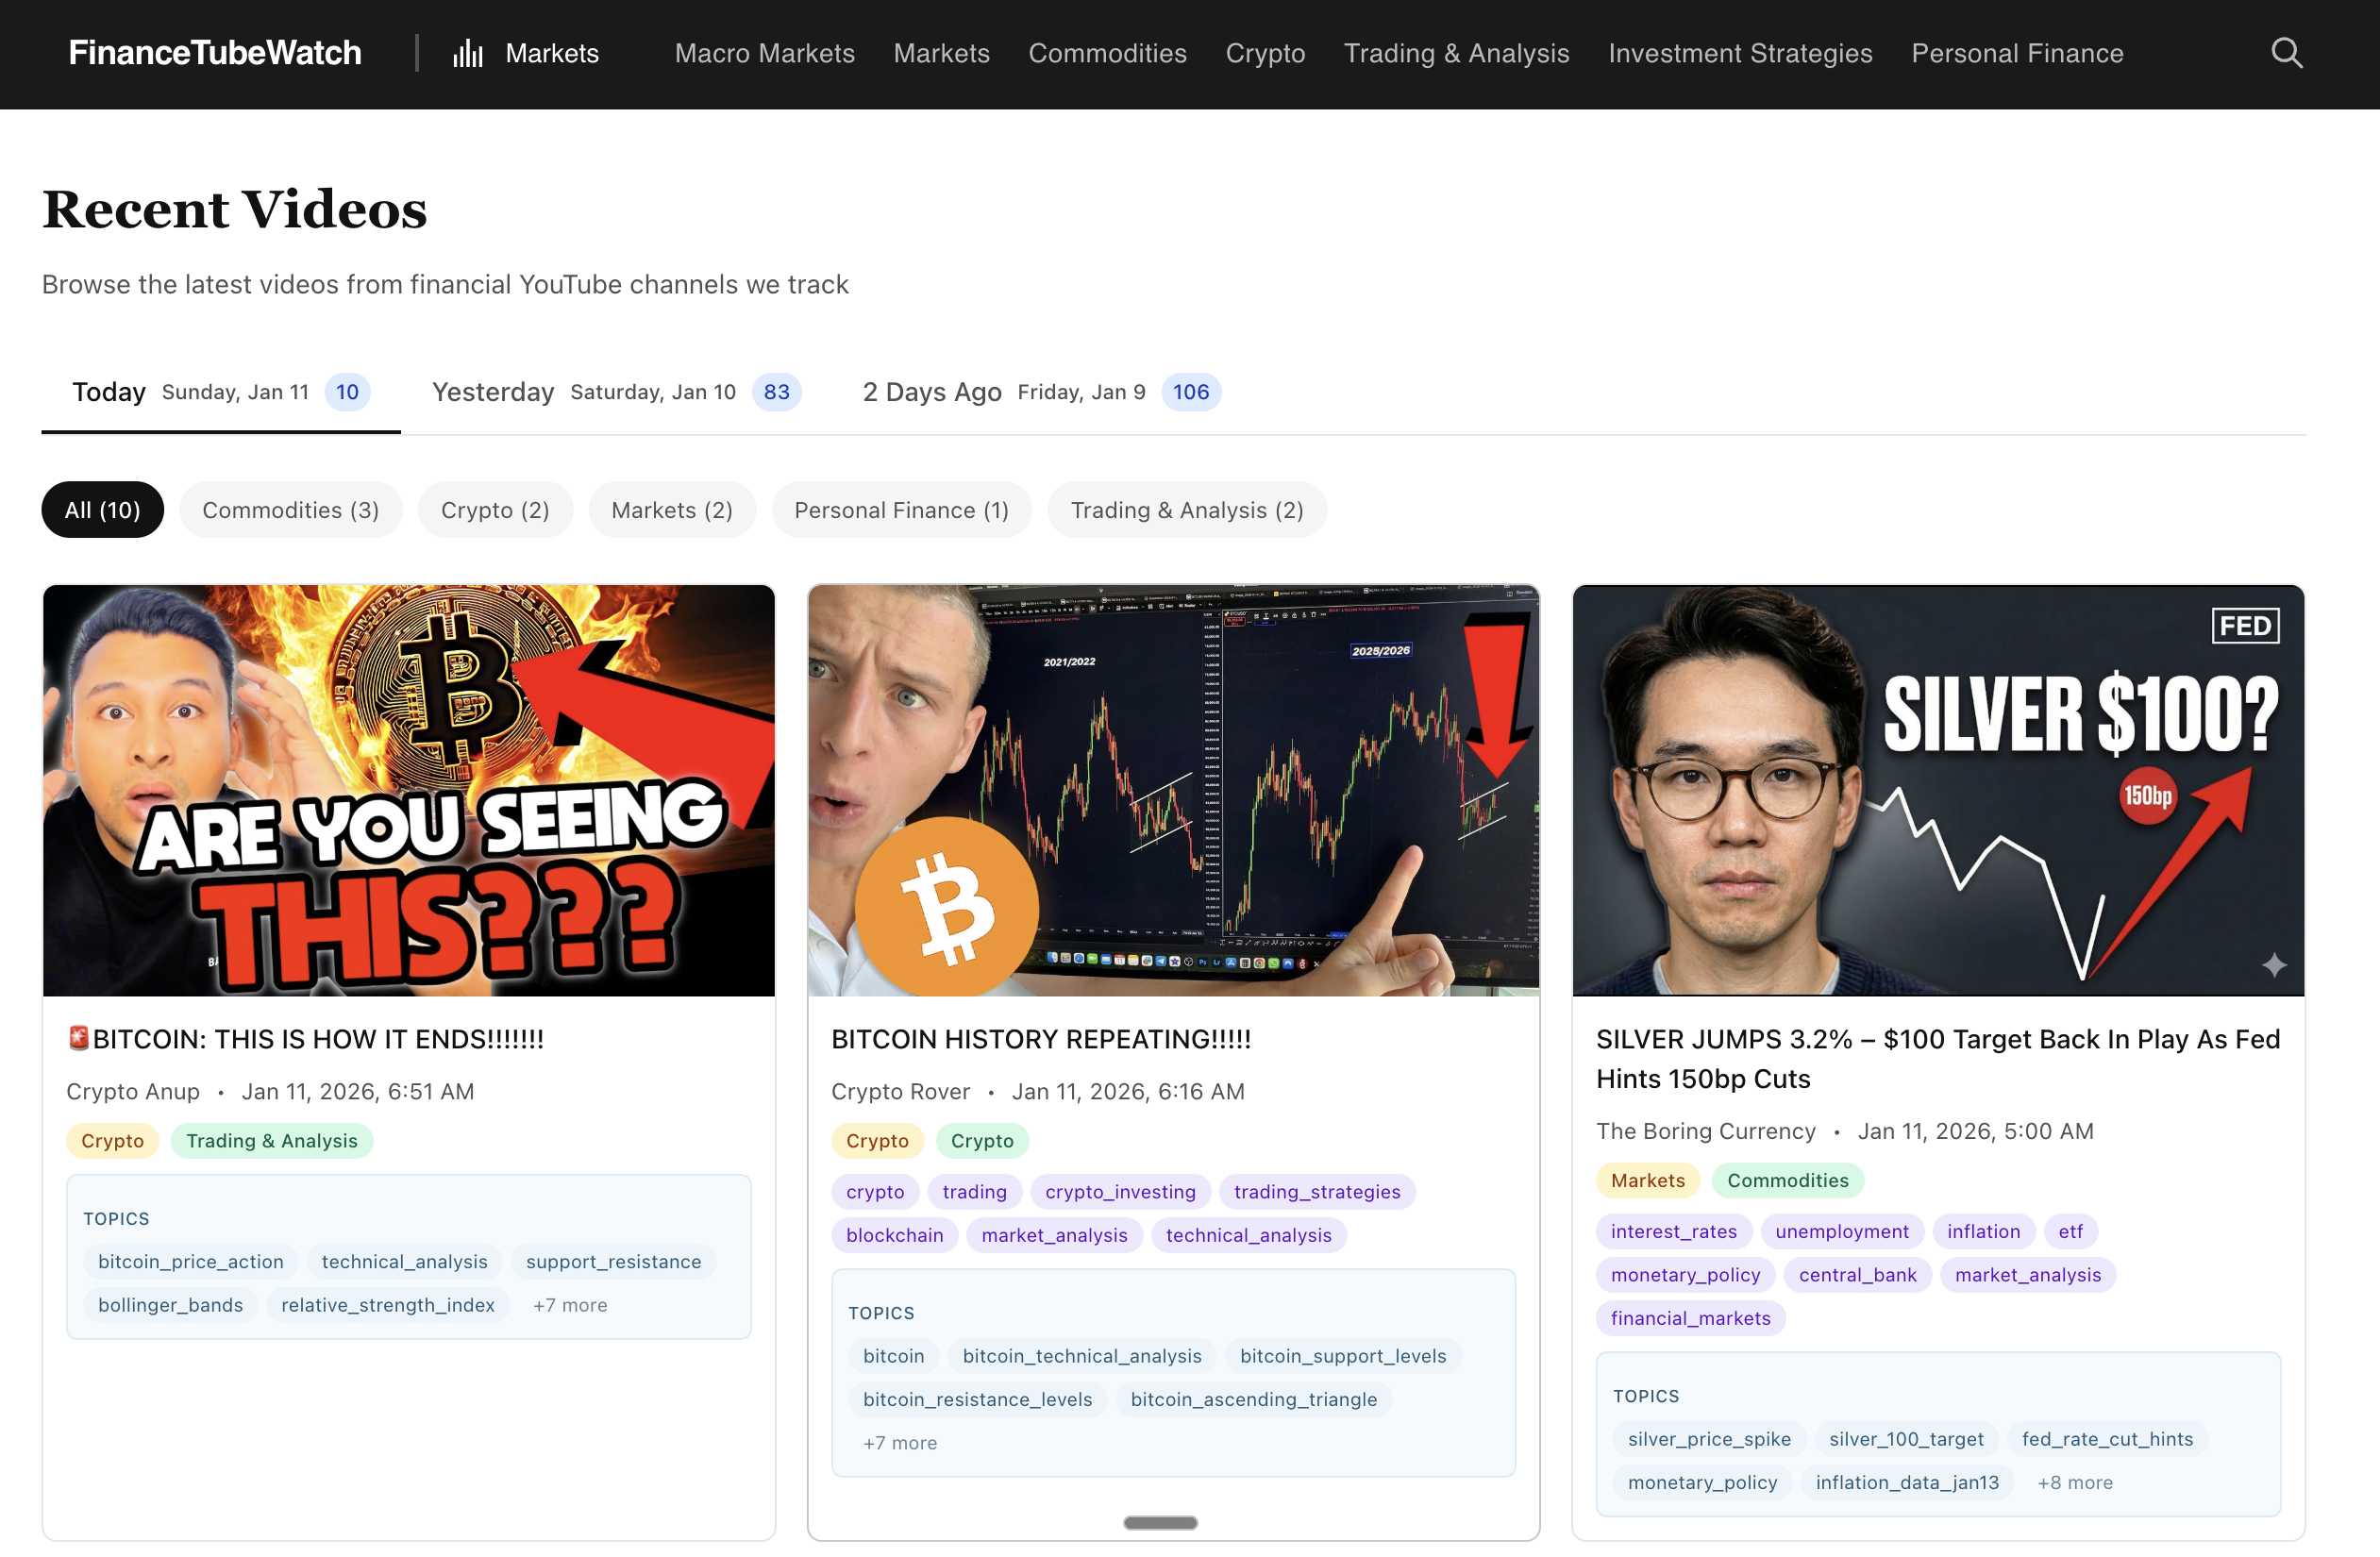Select the Trading & Analysis (2) filter
The width and height of the screenshot is (2380, 1557).
click(1187, 510)
